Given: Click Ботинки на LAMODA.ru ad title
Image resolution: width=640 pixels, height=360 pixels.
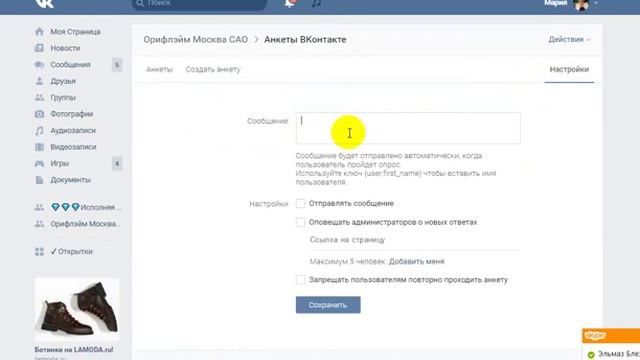Looking at the screenshot, I should 74,350.
